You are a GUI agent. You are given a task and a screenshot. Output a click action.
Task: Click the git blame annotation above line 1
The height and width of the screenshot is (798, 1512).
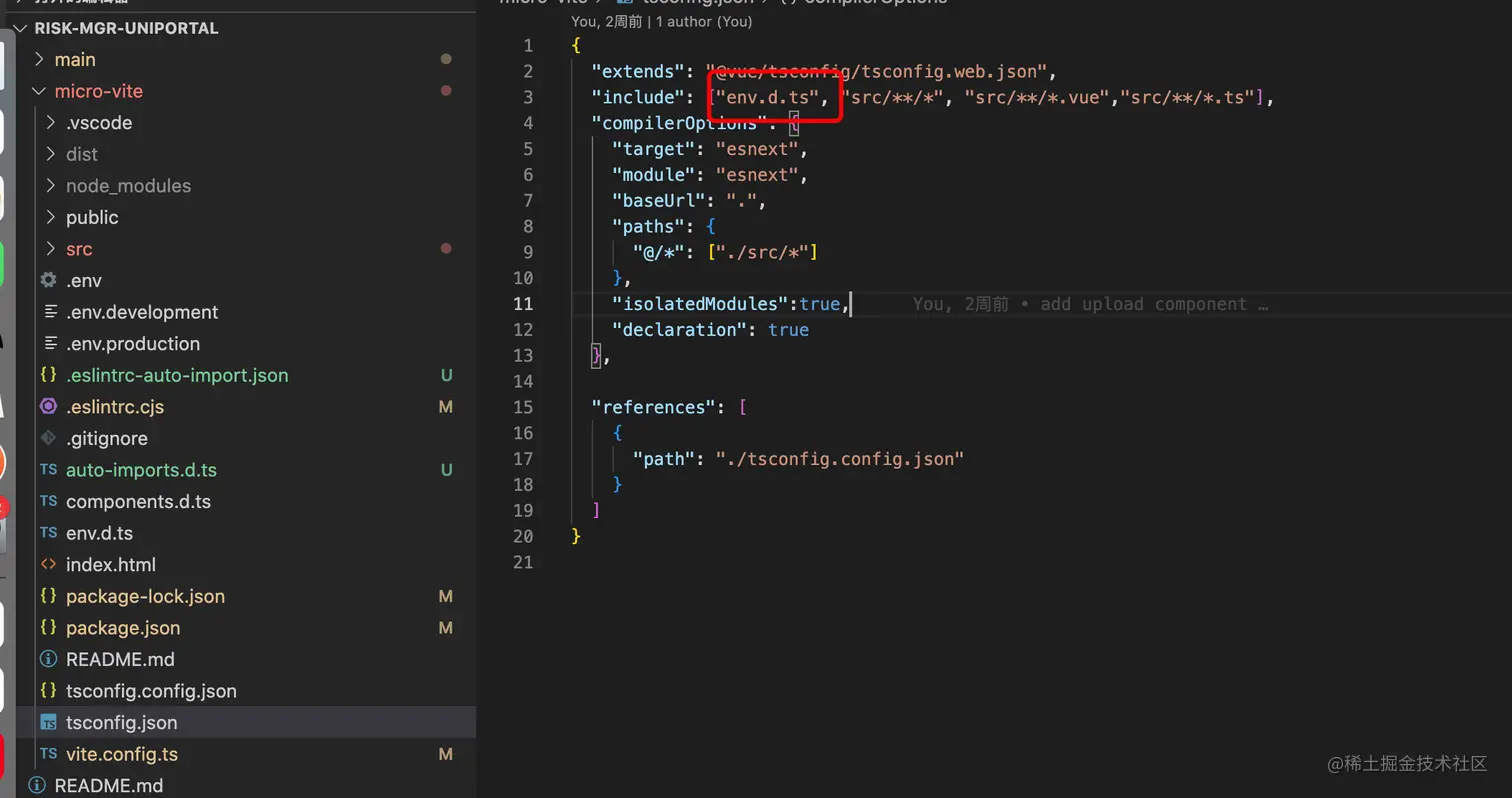[661, 22]
